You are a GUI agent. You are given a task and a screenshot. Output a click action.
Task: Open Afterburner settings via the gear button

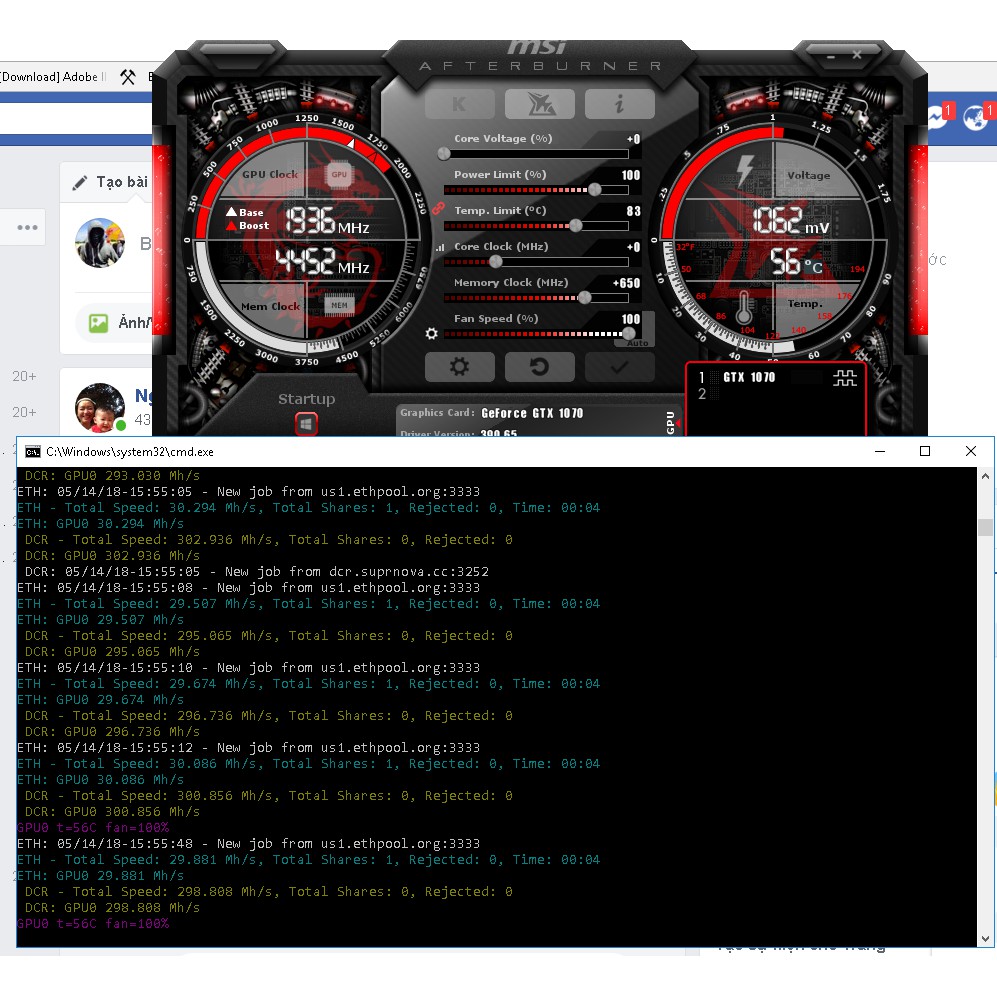(459, 367)
